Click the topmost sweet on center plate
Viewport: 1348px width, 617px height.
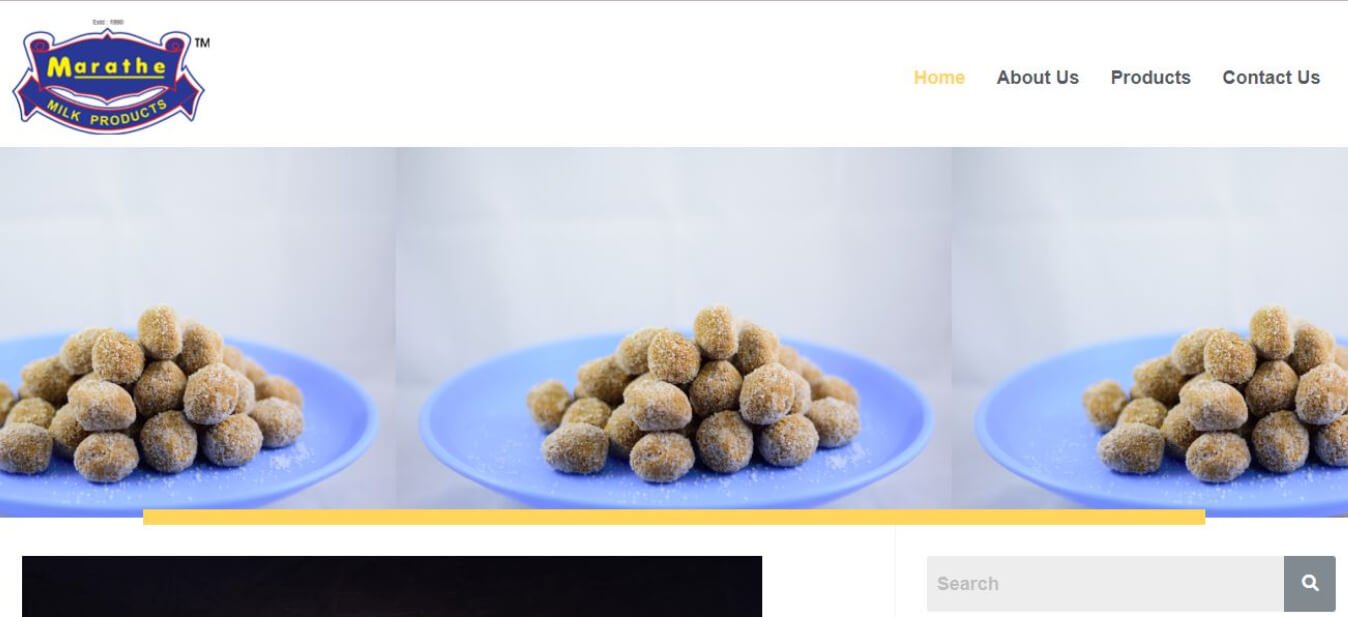coord(715,332)
